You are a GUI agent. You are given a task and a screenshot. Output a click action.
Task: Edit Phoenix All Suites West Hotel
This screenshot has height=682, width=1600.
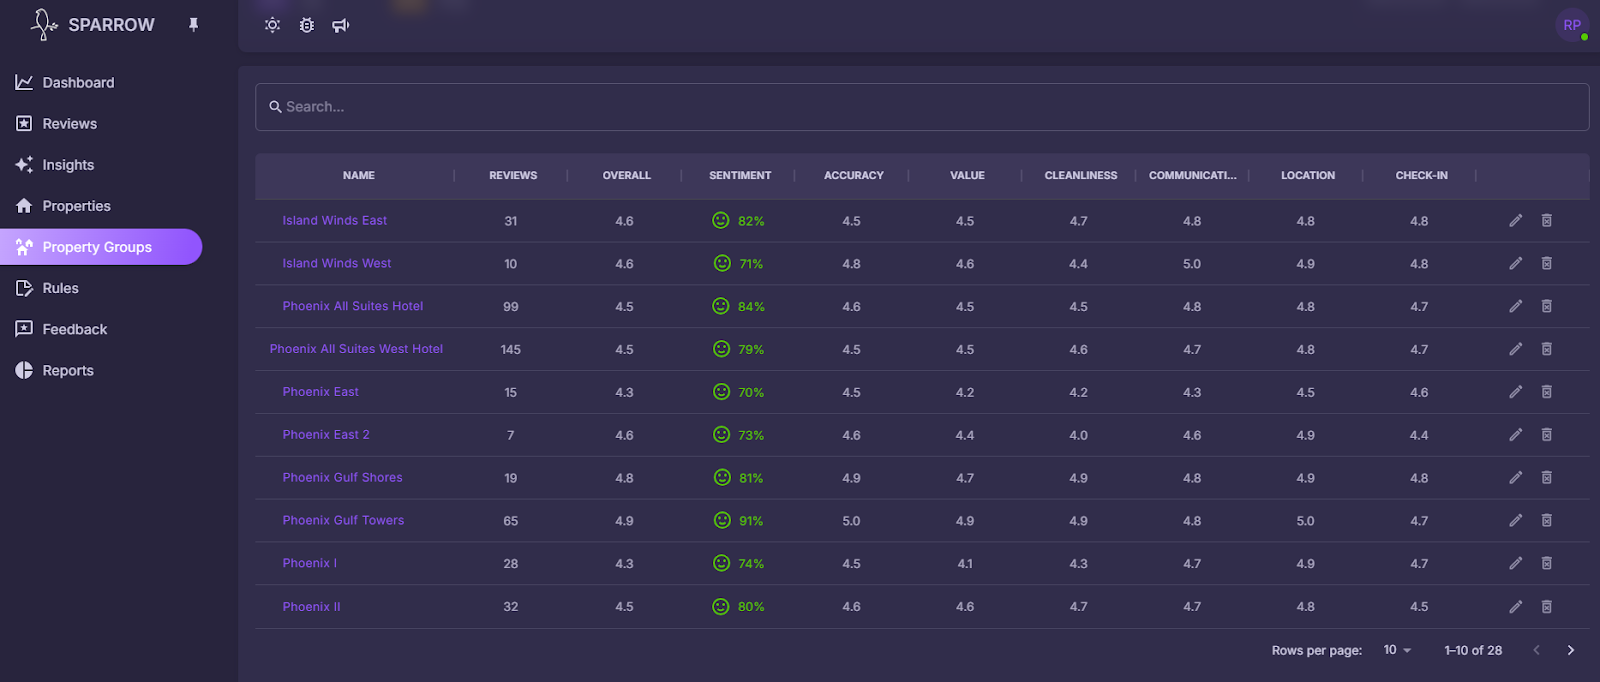[x=1516, y=349]
